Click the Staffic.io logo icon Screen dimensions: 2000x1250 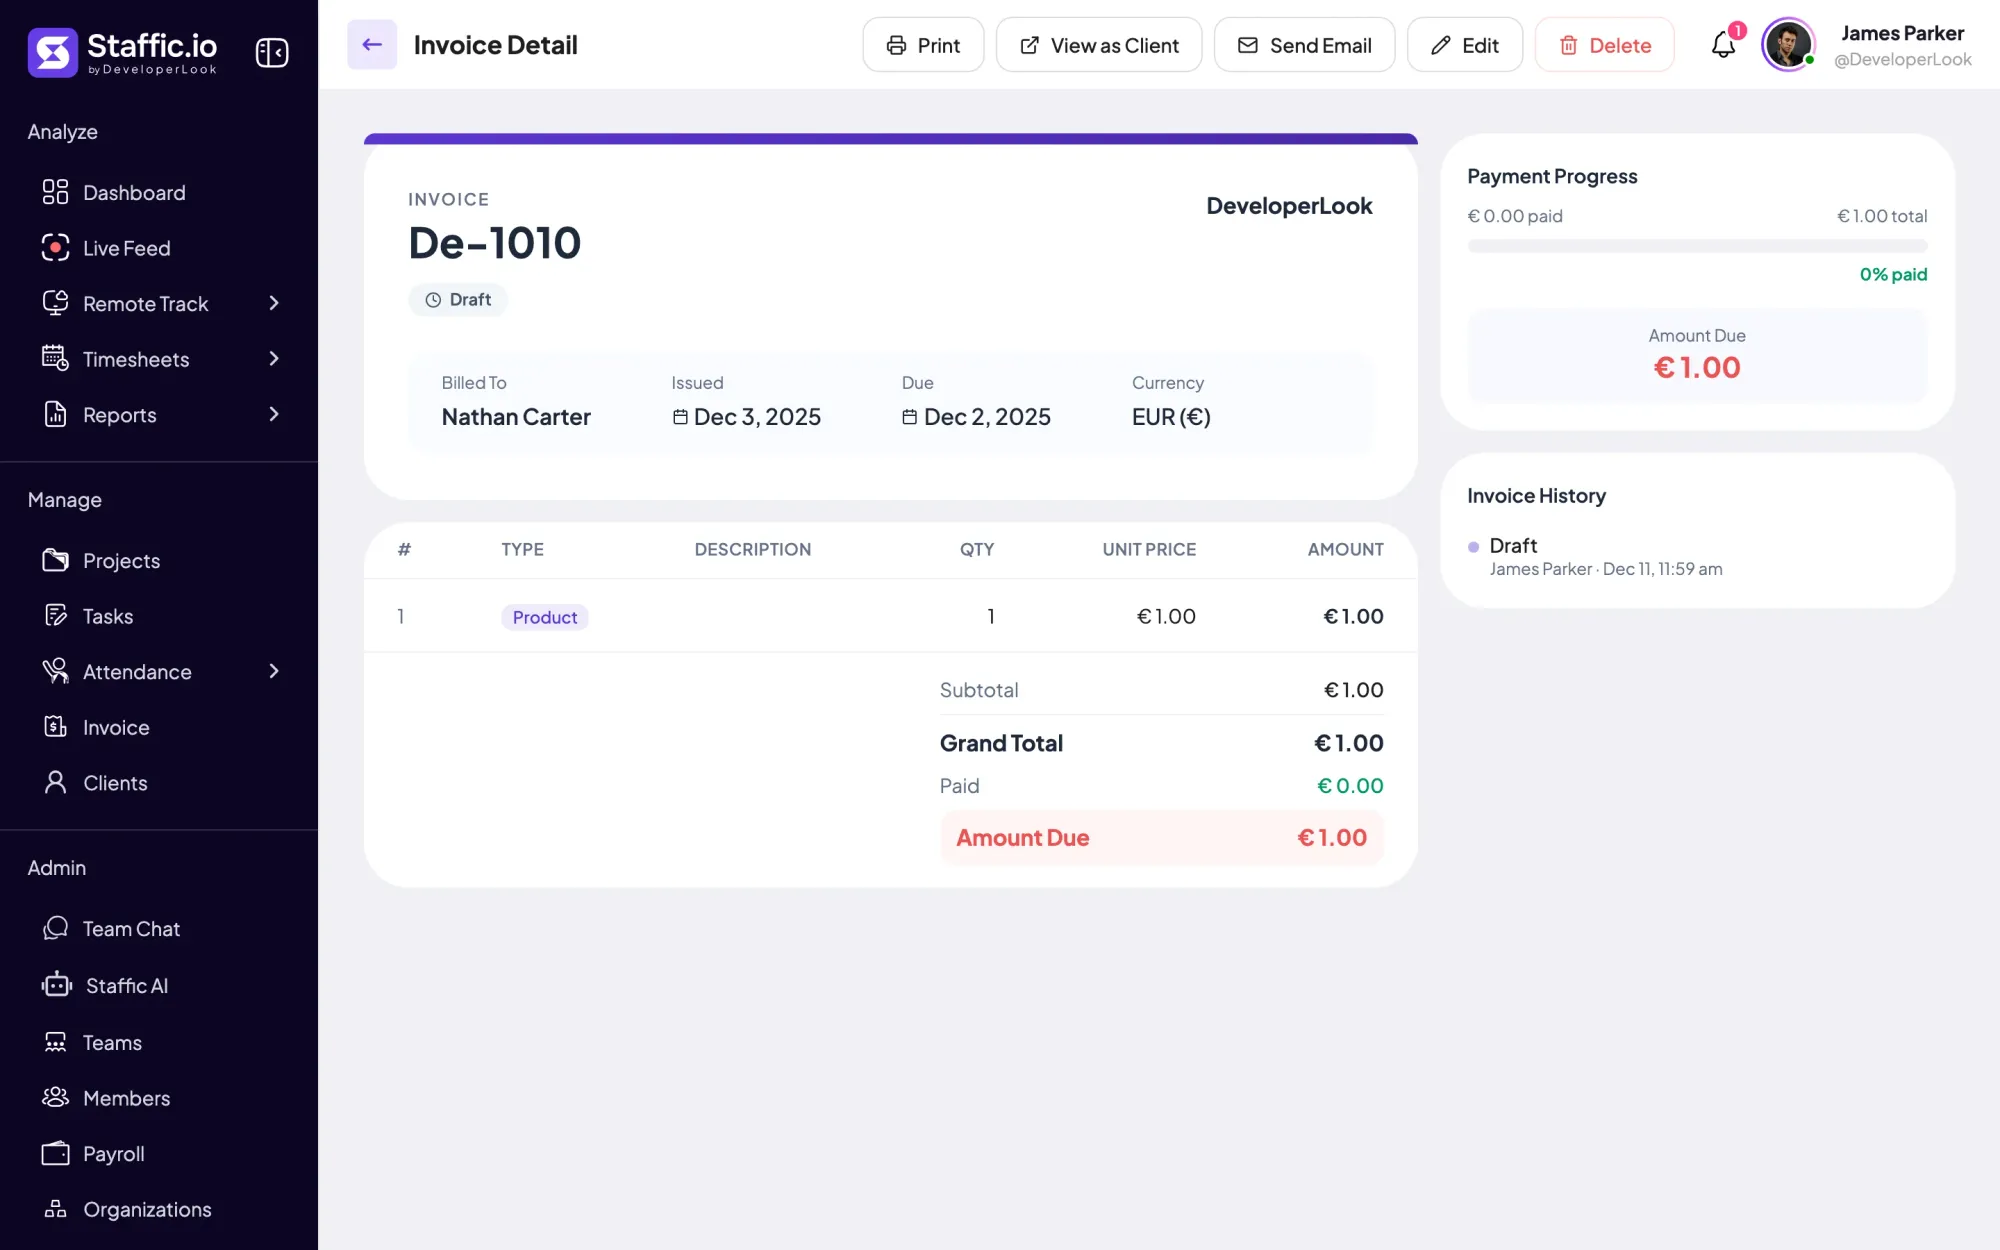click(52, 52)
